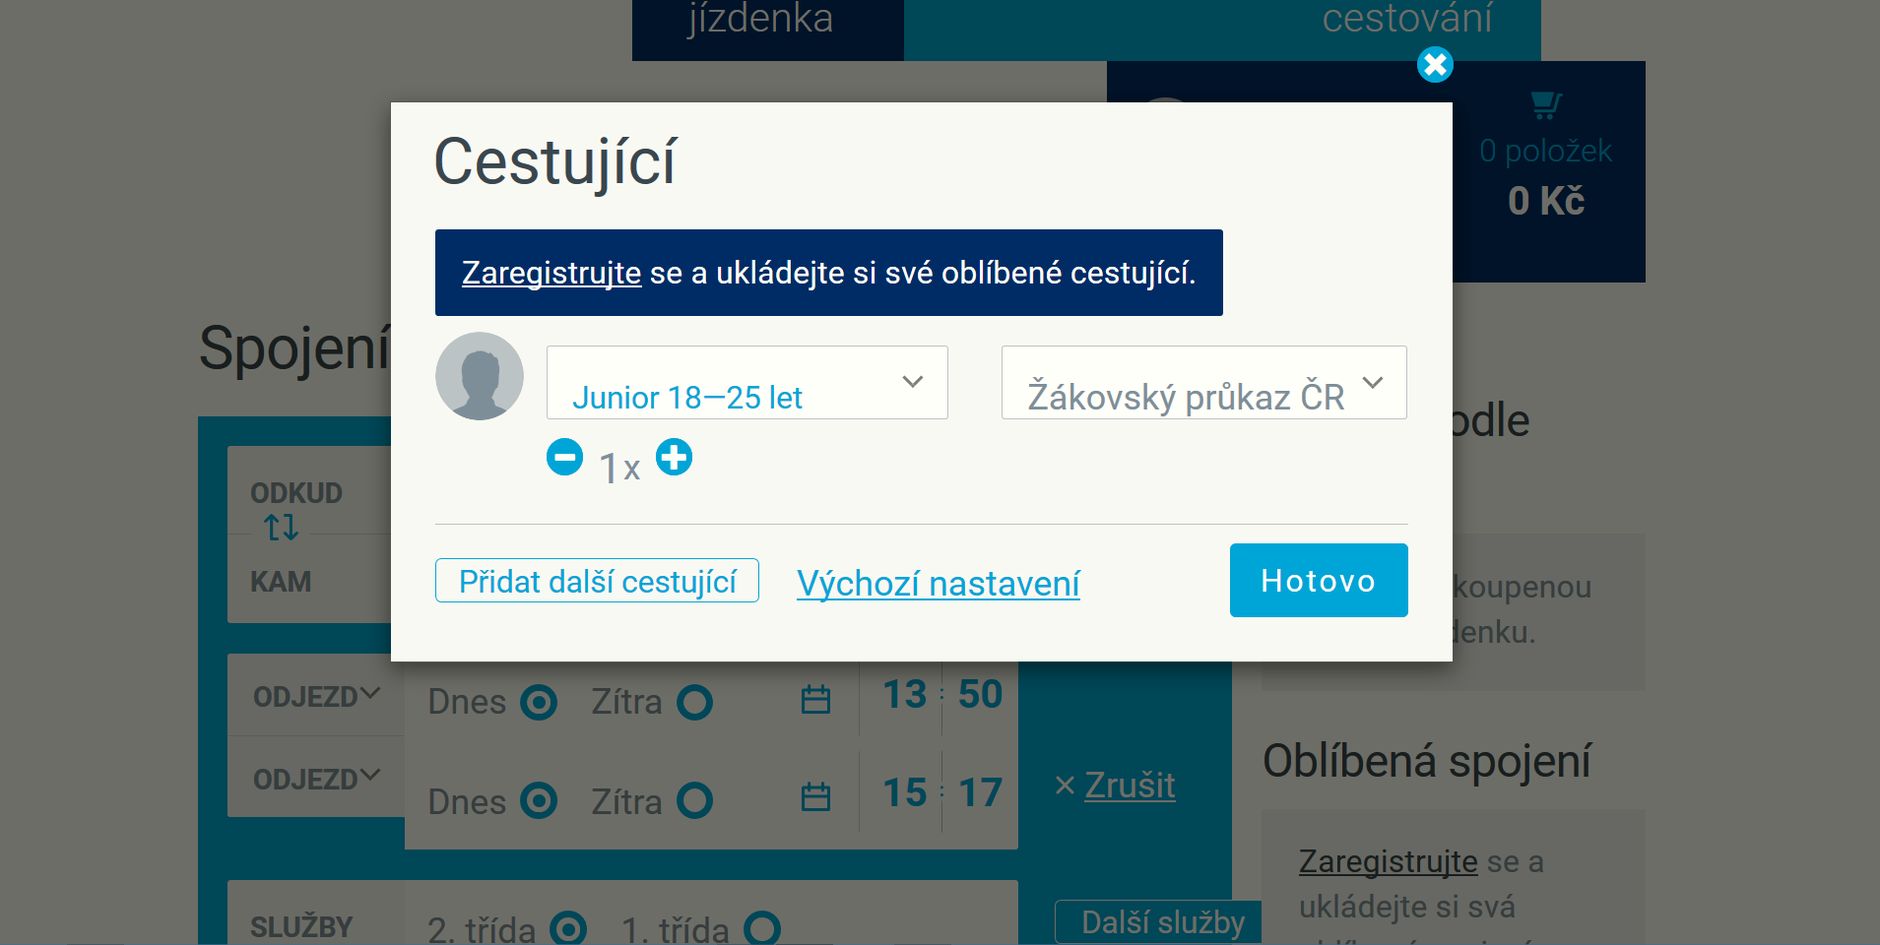
Task: Select Zítra radio in second departure row
Action: pyautogui.click(x=695, y=801)
